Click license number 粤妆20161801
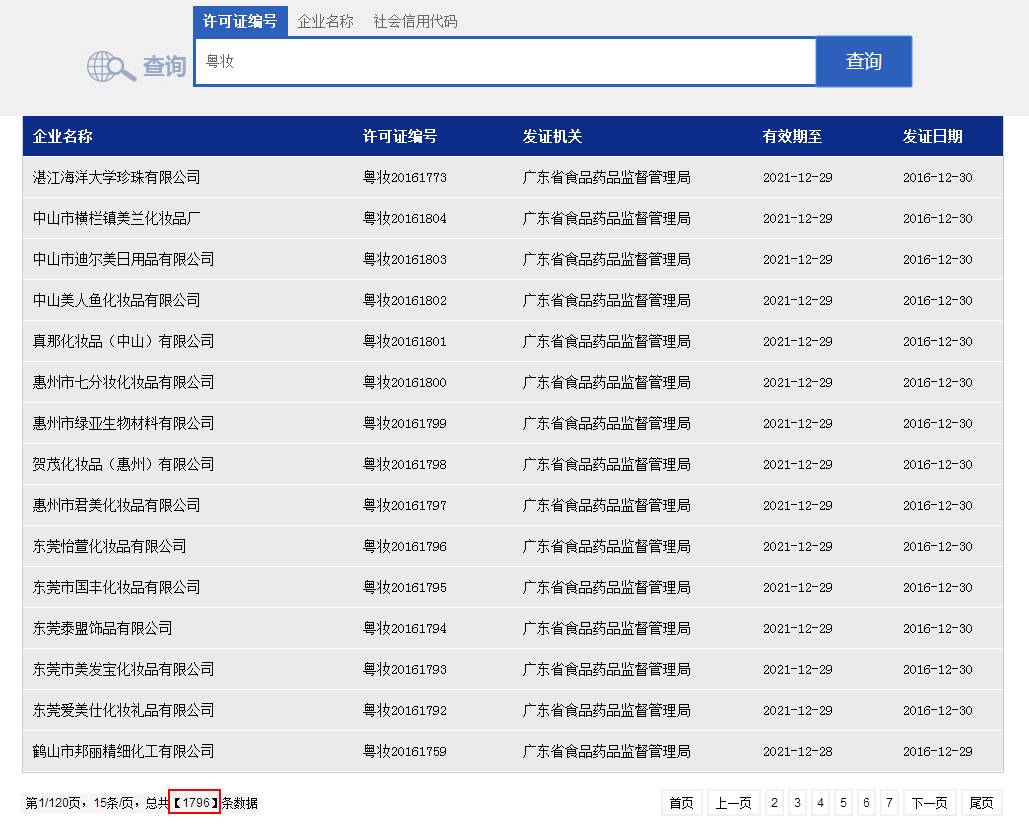Screen dimensions: 1029x830 pyautogui.click(x=405, y=341)
